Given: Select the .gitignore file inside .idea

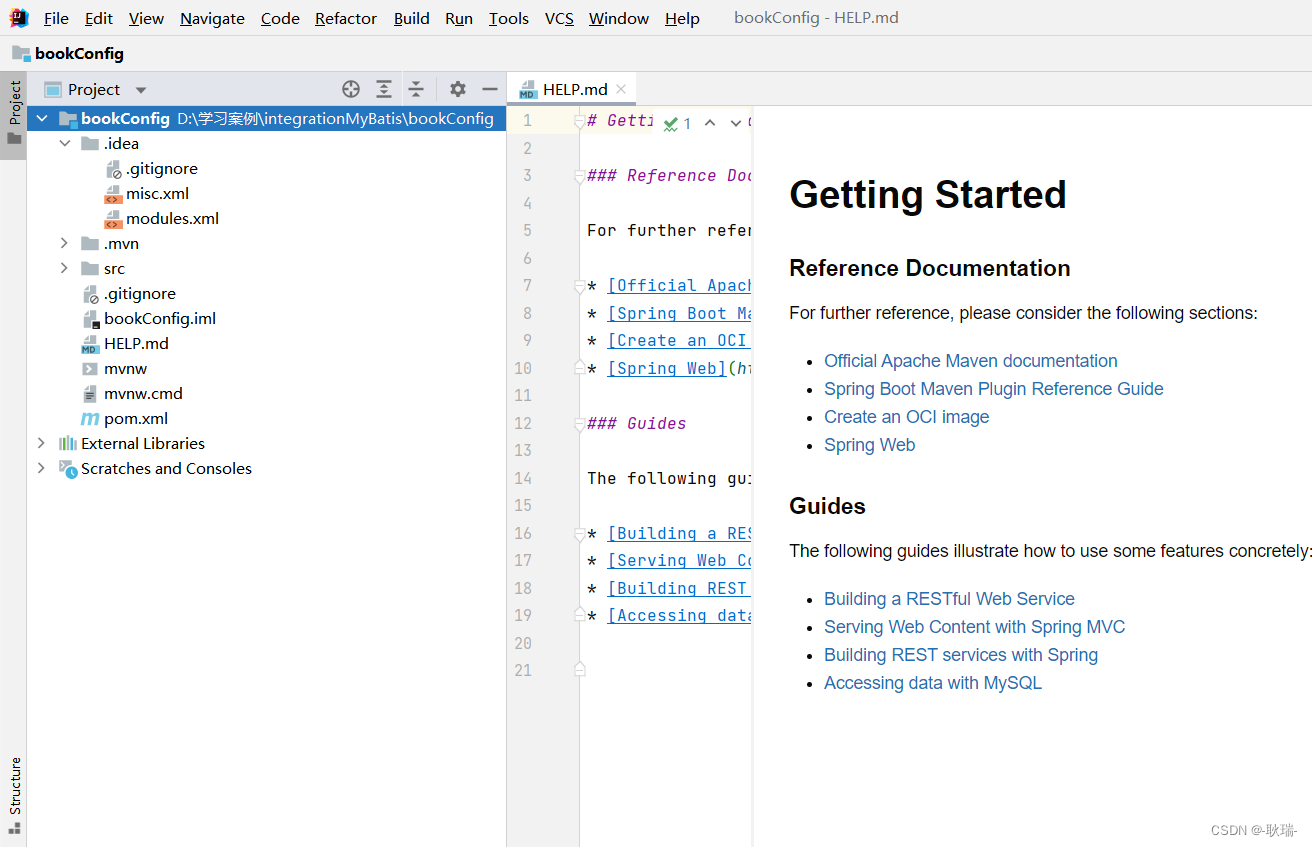Looking at the screenshot, I should (161, 169).
